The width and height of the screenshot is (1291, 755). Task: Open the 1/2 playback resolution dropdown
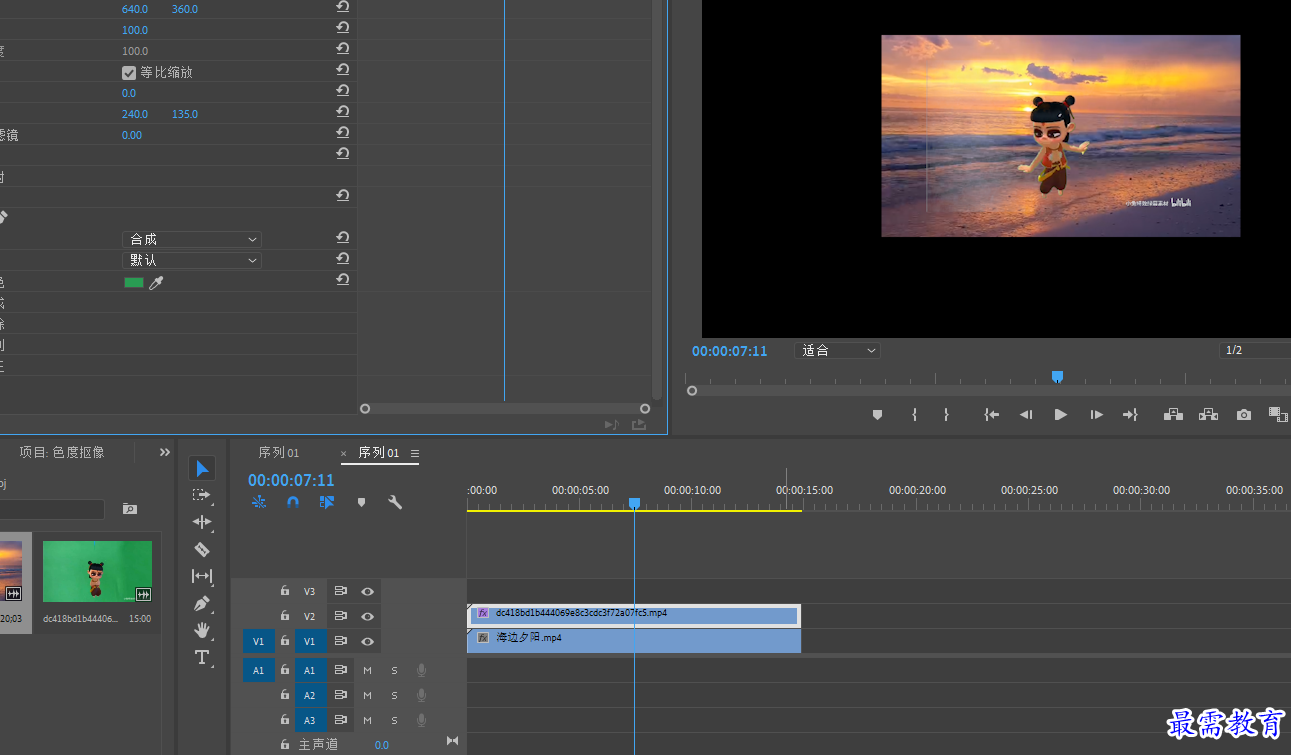pos(1255,350)
